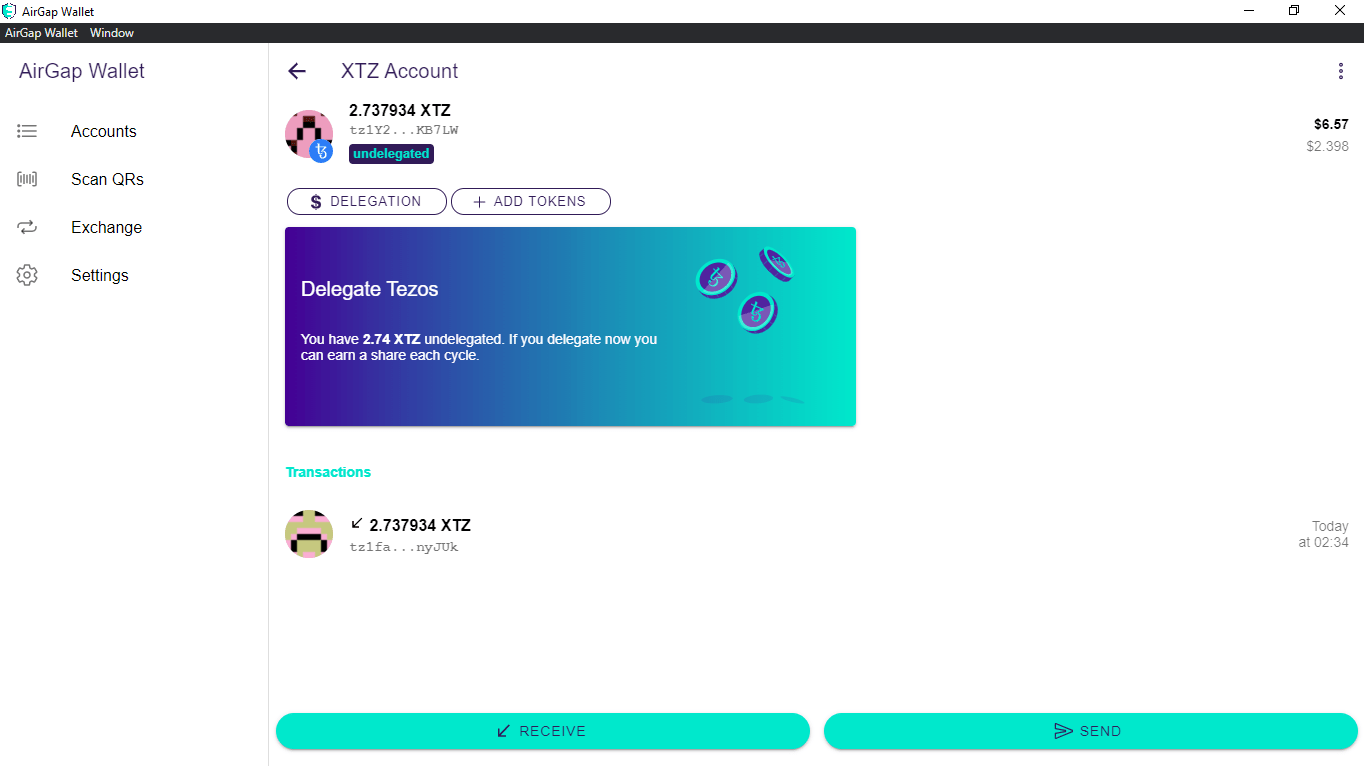Click the AirGap Wallet title bar app icon
The width and height of the screenshot is (1364, 766).
click(x=10, y=11)
